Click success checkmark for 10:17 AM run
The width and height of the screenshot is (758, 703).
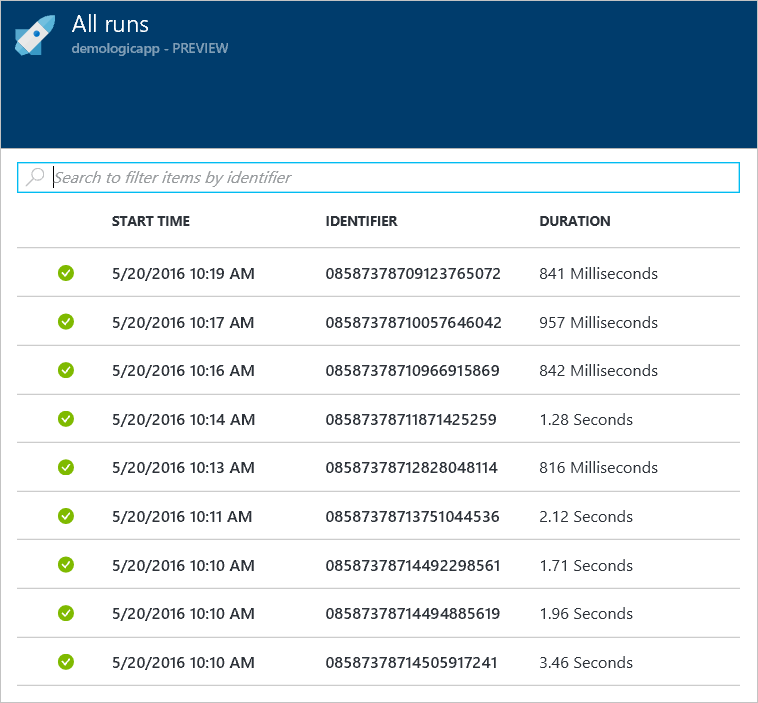(x=66, y=322)
